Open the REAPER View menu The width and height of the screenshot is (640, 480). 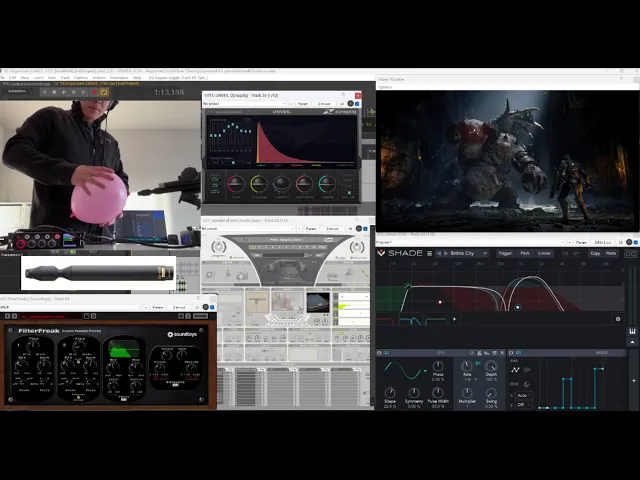(x=24, y=78)
